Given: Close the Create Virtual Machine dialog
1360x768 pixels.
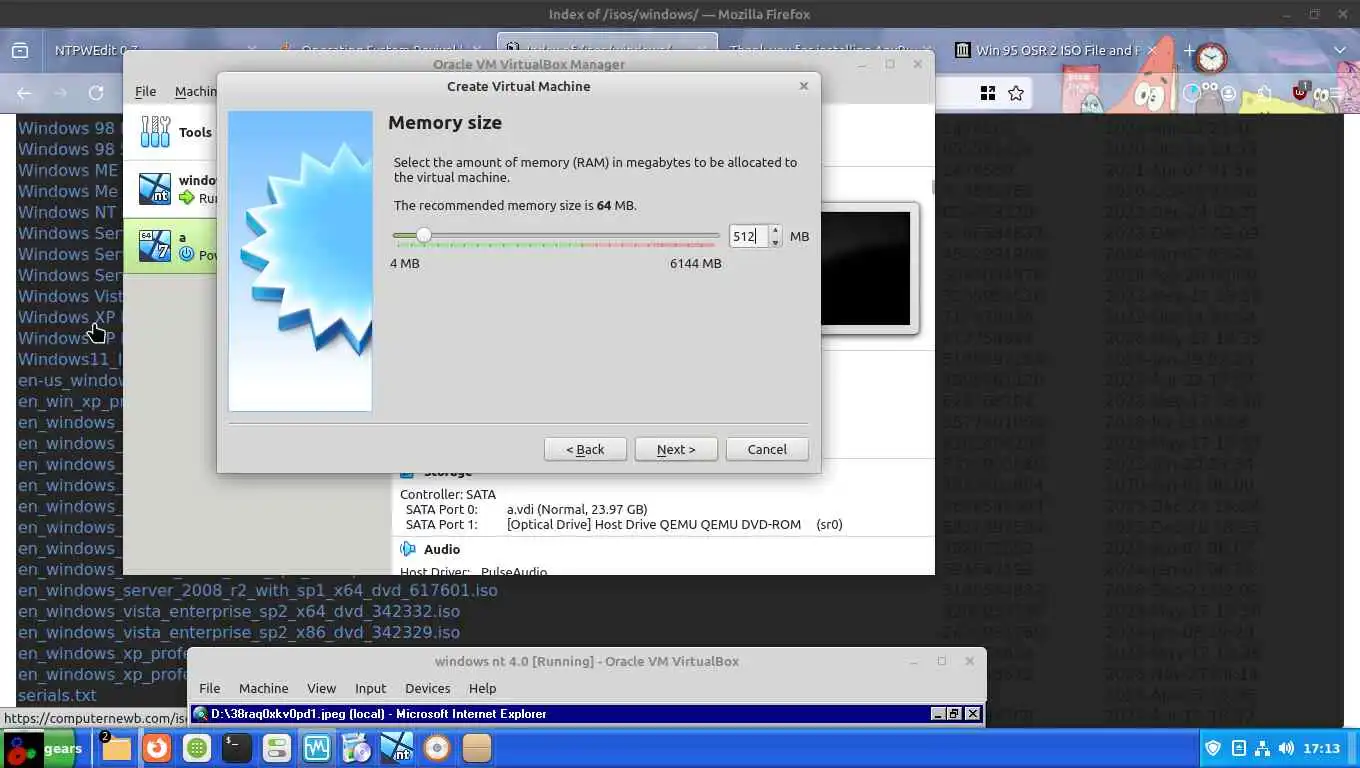Looking at the screenshot, I should 803,86.
